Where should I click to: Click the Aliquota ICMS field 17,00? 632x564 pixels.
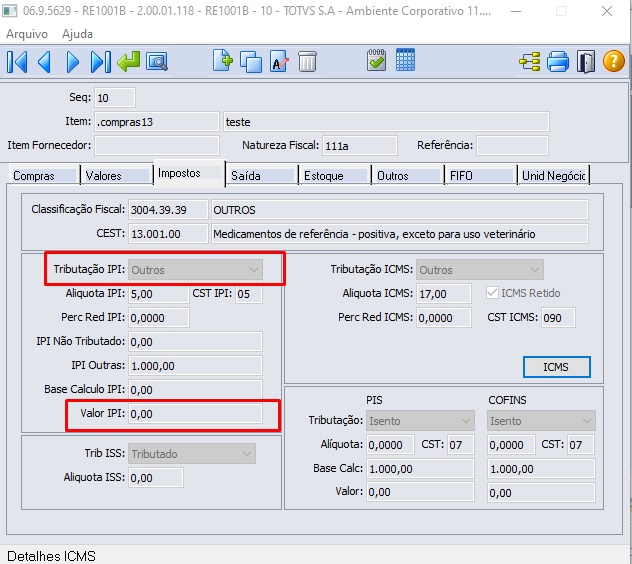click(444, 293)
